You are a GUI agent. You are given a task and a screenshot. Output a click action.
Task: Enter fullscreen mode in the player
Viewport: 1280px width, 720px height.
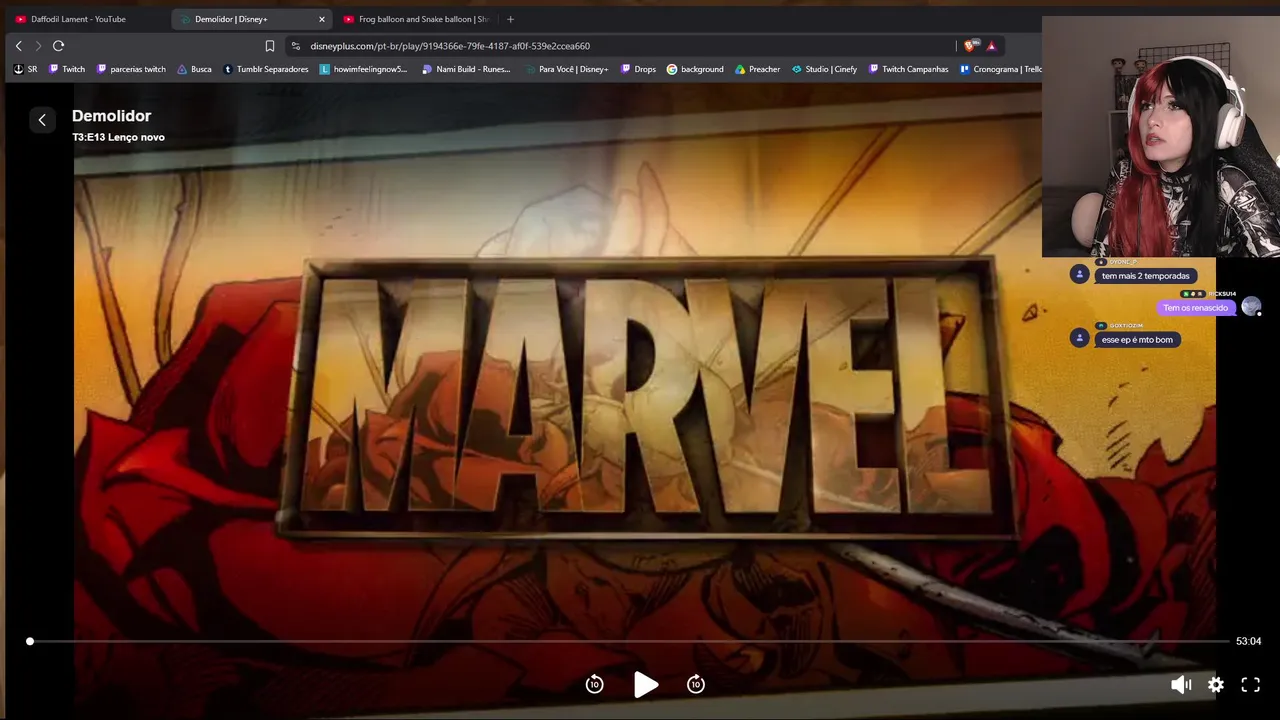coord(1250,684)
